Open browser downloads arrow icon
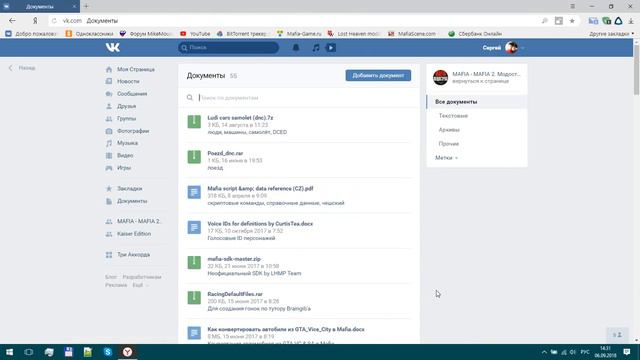The image size is (640, 360). coord(631,21)
